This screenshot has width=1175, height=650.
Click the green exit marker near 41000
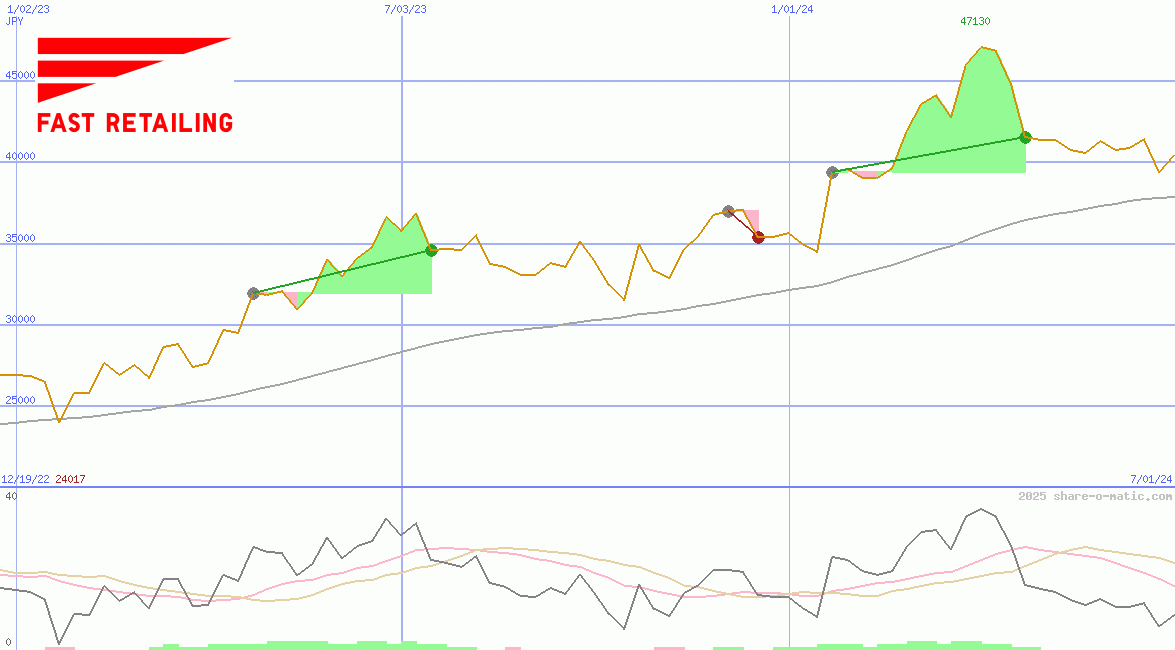(1025, 137)
